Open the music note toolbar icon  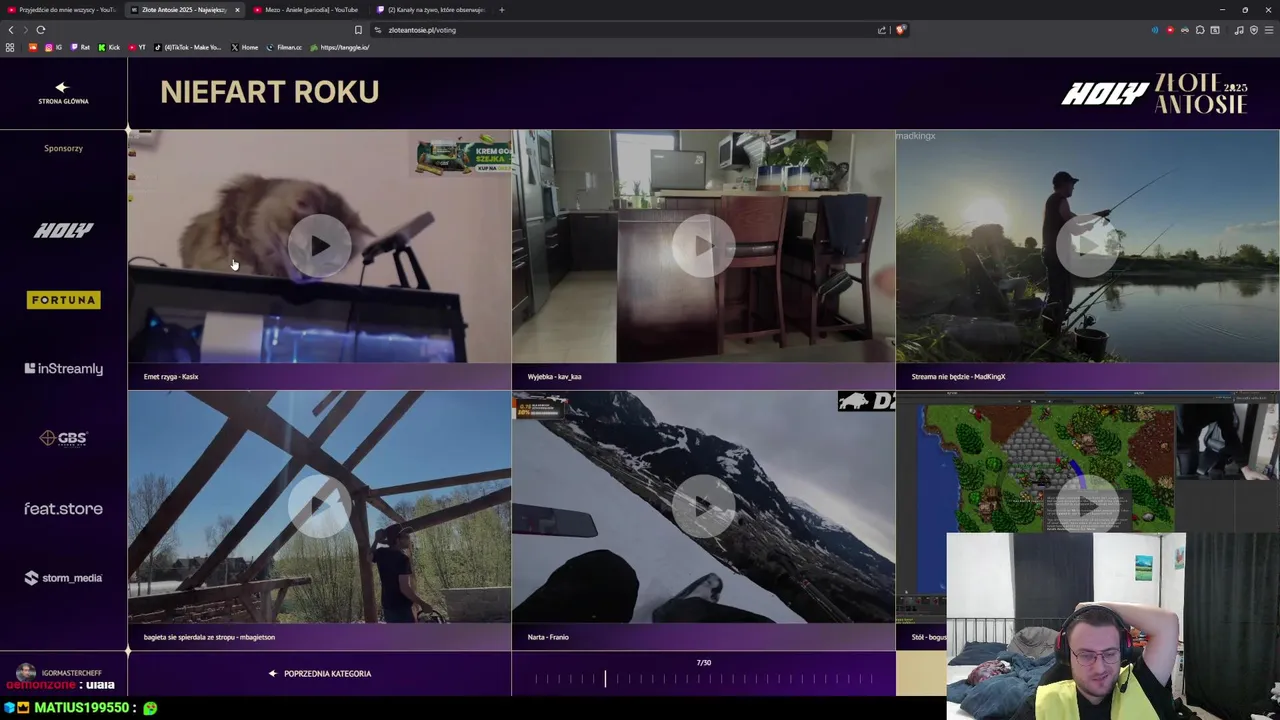[1239, 30]
